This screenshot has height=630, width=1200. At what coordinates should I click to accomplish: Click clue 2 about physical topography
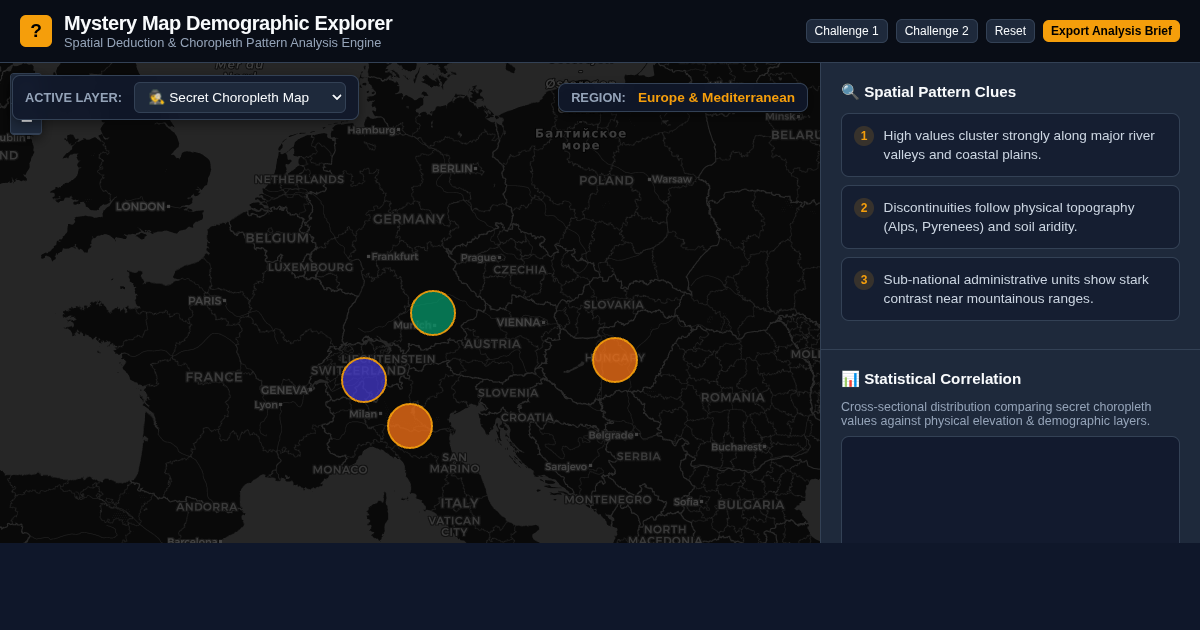[x=1010, y=217]
